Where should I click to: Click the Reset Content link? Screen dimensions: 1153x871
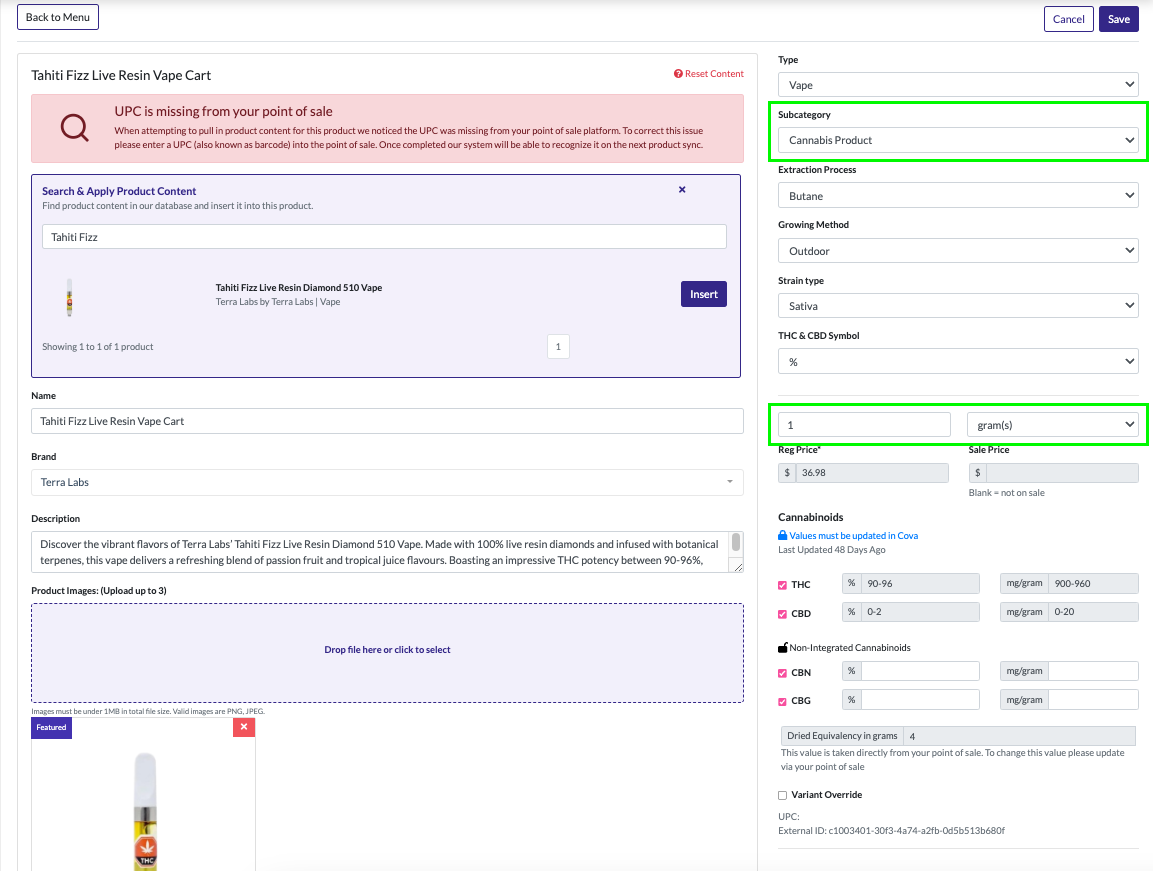(x=714, y=74)
